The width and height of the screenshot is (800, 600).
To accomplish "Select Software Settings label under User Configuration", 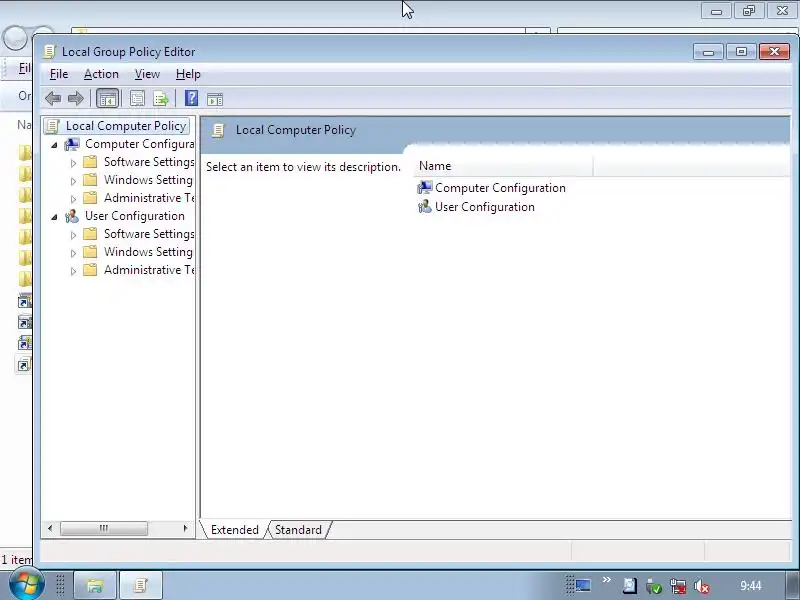I will pos(149,234).
